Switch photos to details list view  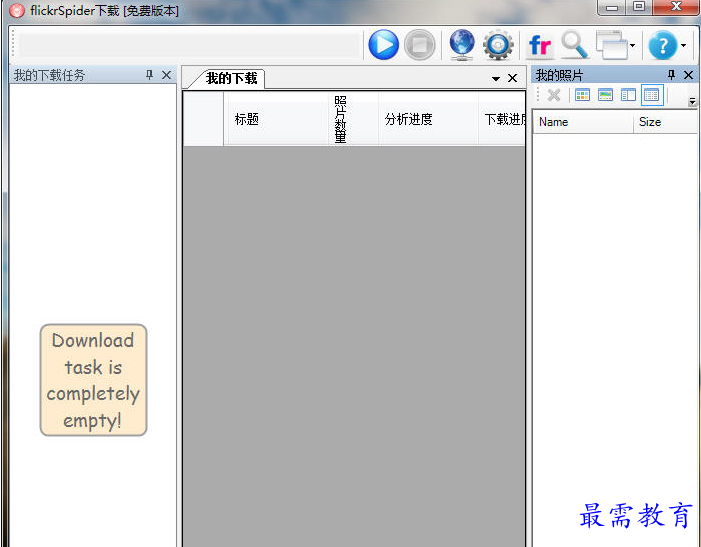652,95
